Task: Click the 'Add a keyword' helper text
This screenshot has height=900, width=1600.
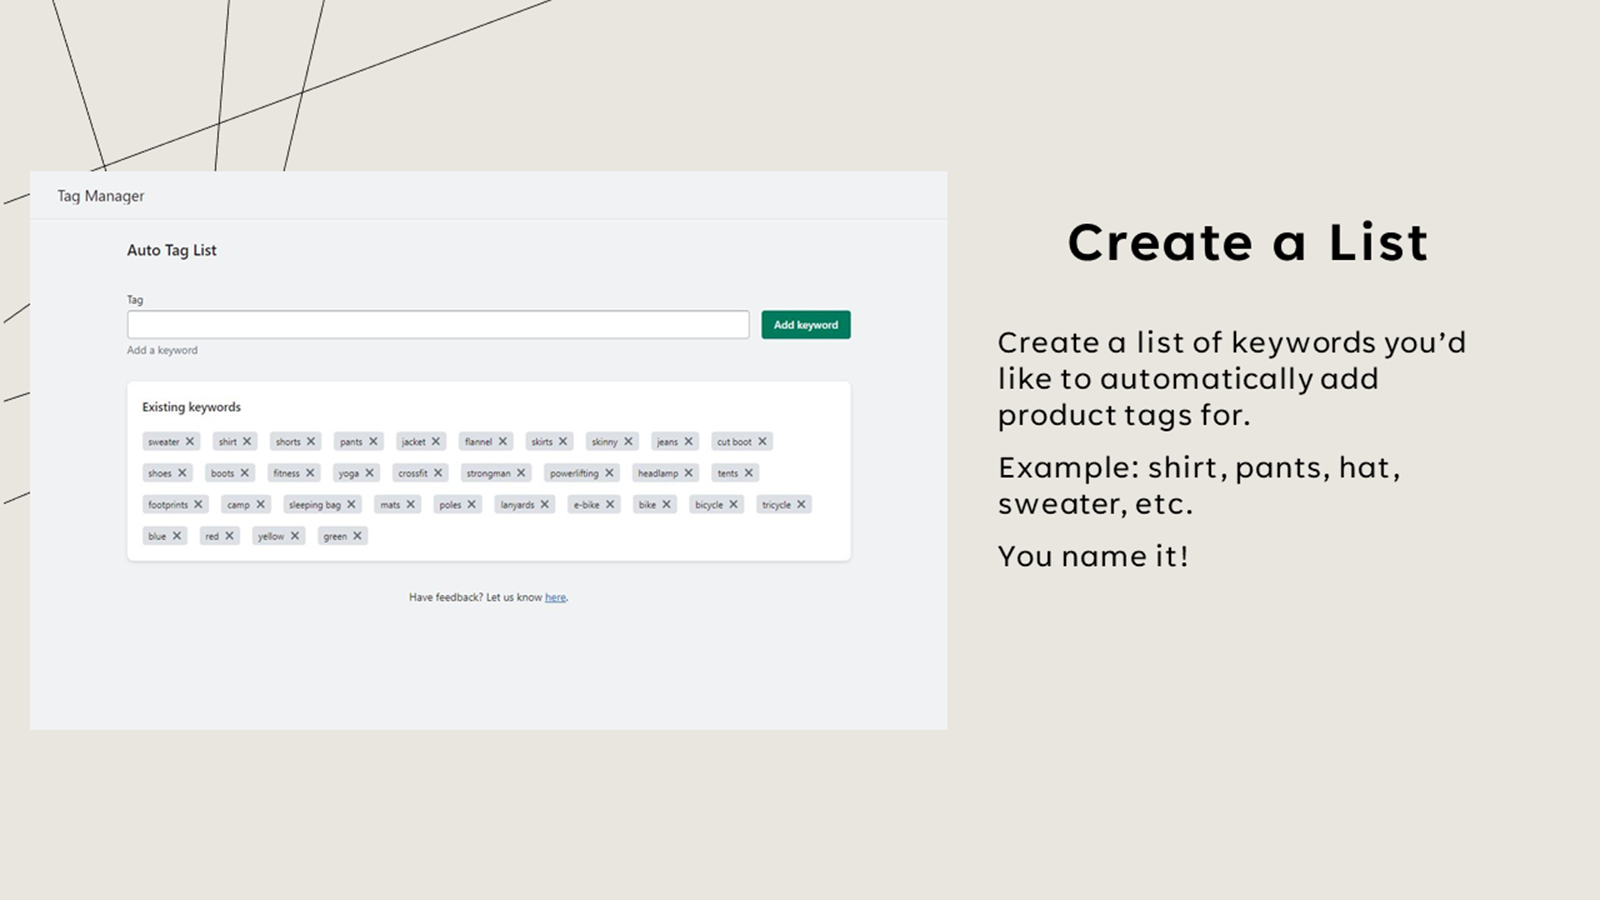Action: click(162, 350)
